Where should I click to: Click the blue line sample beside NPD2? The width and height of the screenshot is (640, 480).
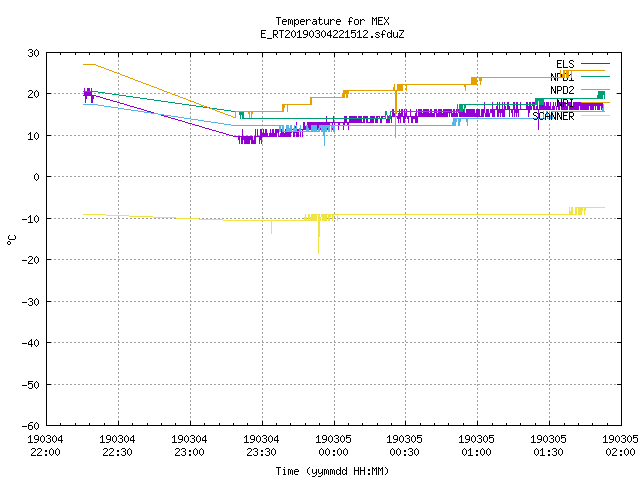click(595, 89)
